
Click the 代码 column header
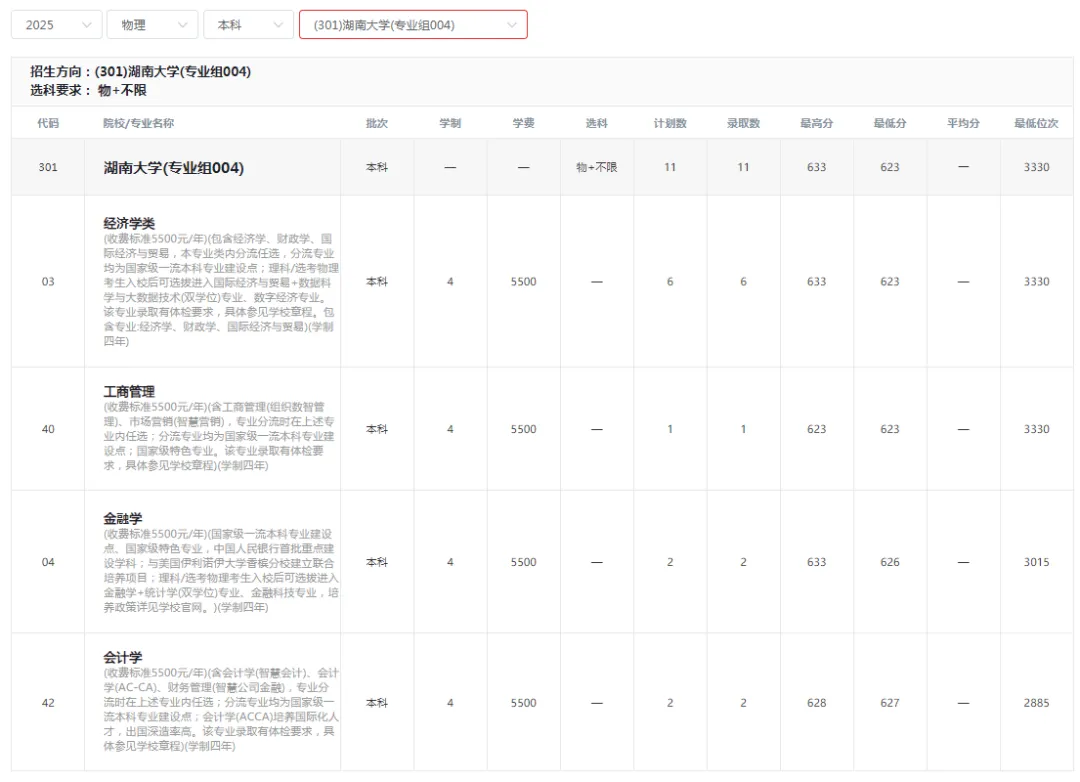[48, 123]
